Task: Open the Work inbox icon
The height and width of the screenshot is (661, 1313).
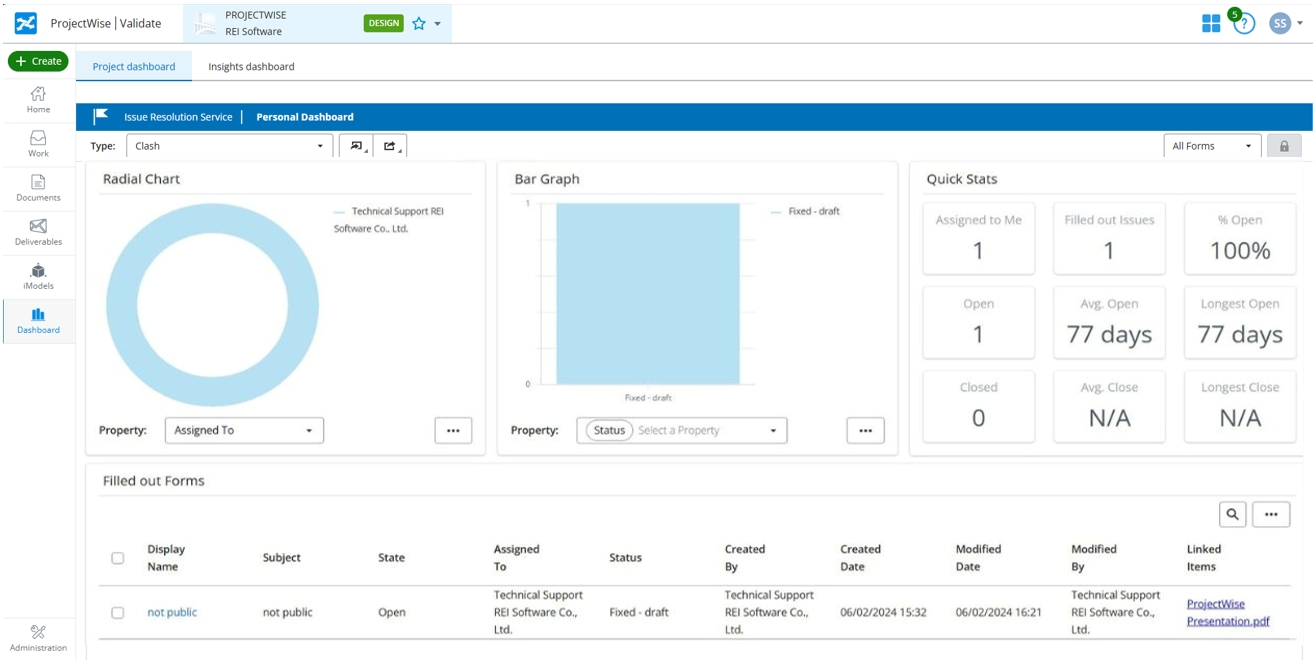Action: pos(38,138)
